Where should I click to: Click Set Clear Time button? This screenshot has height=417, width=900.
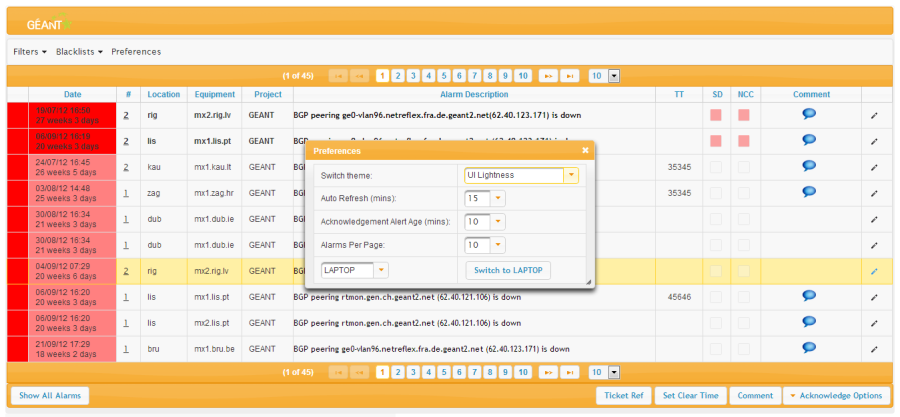(690, 395)
